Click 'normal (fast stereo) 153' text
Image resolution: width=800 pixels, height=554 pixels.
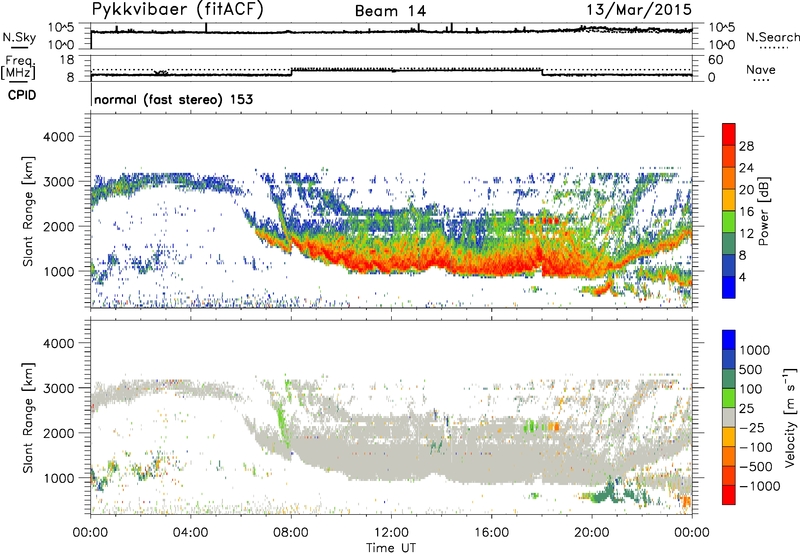click(x=173, y=100)
